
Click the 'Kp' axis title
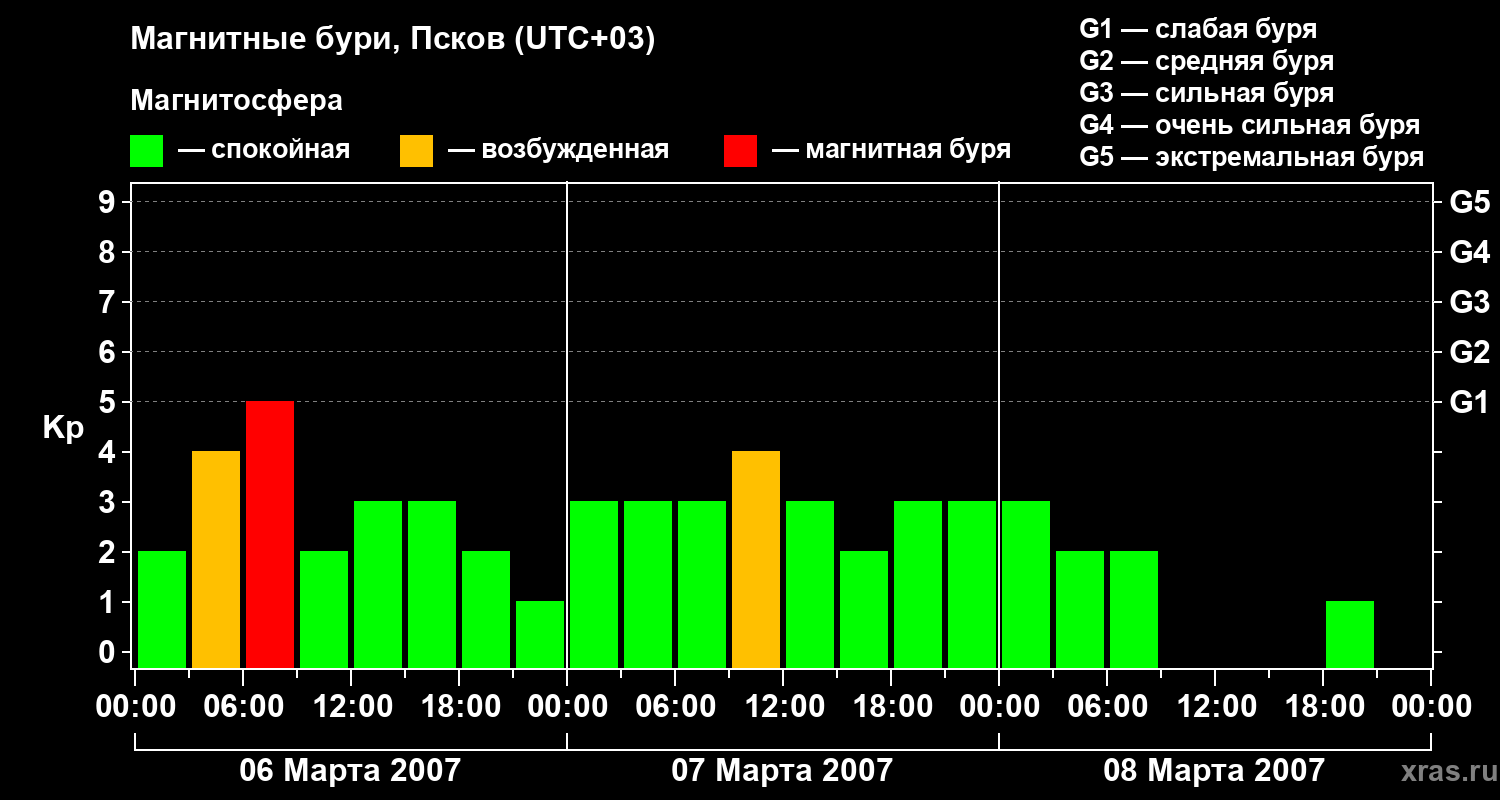[x=63, y=428]
